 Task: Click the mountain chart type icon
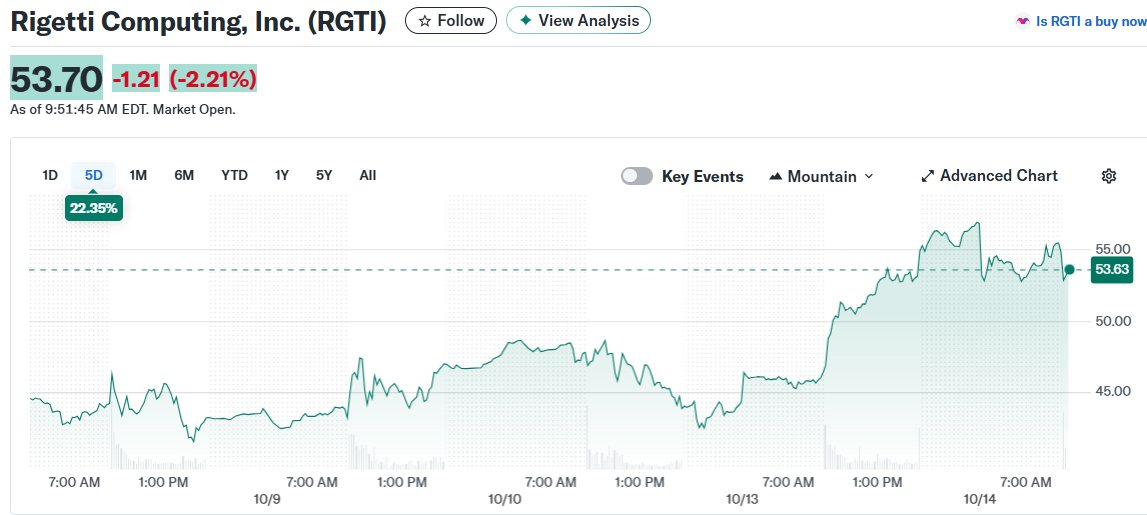click(775, 177)
